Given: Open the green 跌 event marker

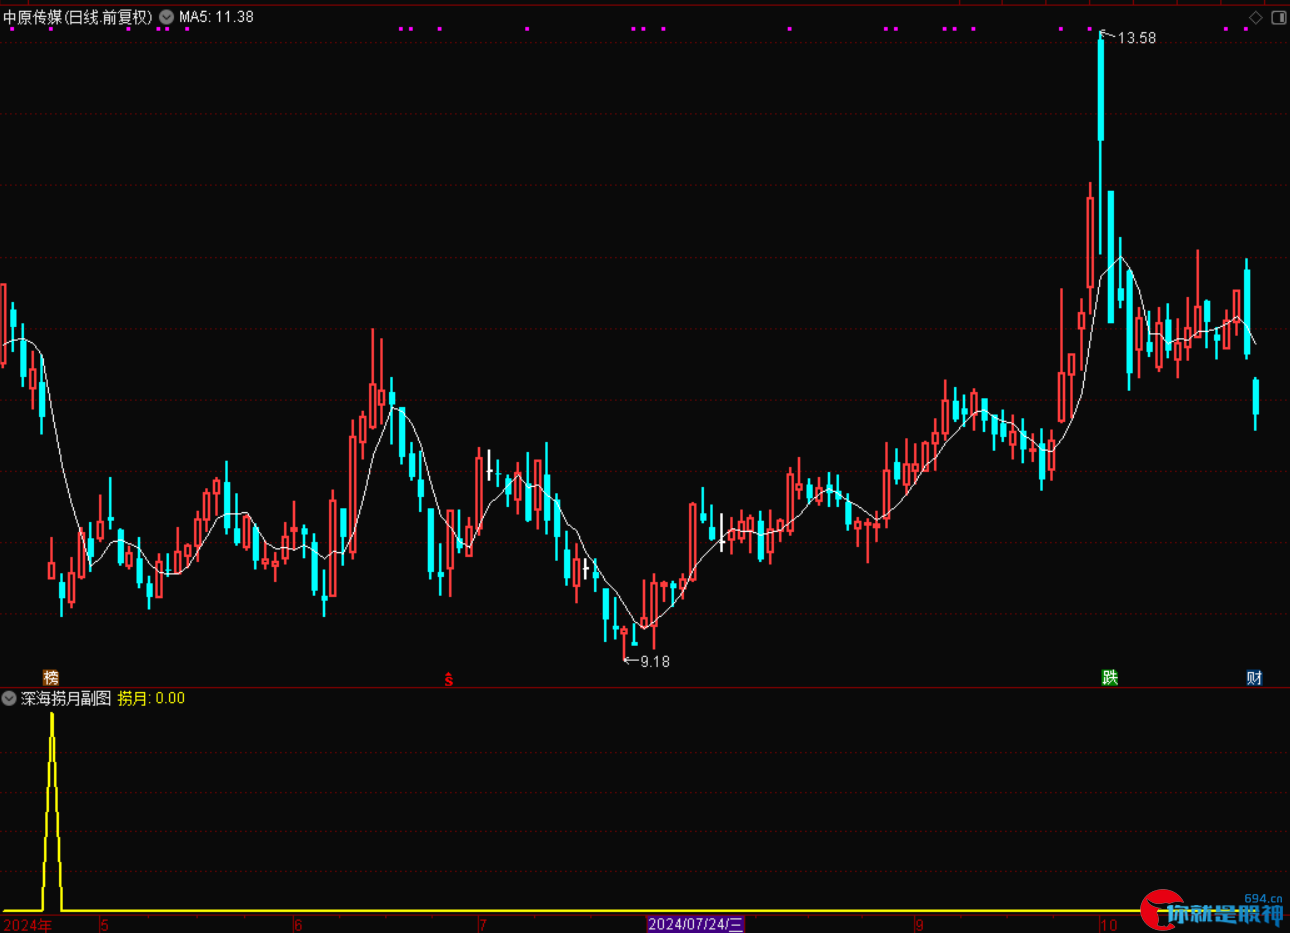Looking at the screenshot, I should (x=1109, y=678).
